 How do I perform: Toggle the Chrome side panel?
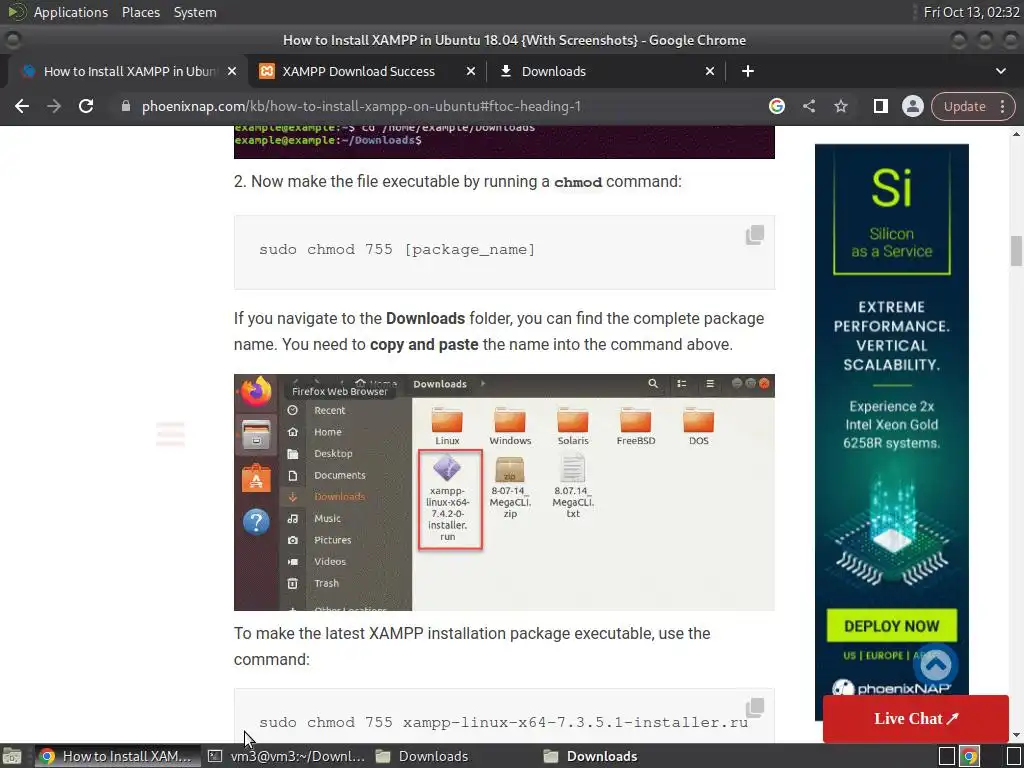[x=880, y=106]
